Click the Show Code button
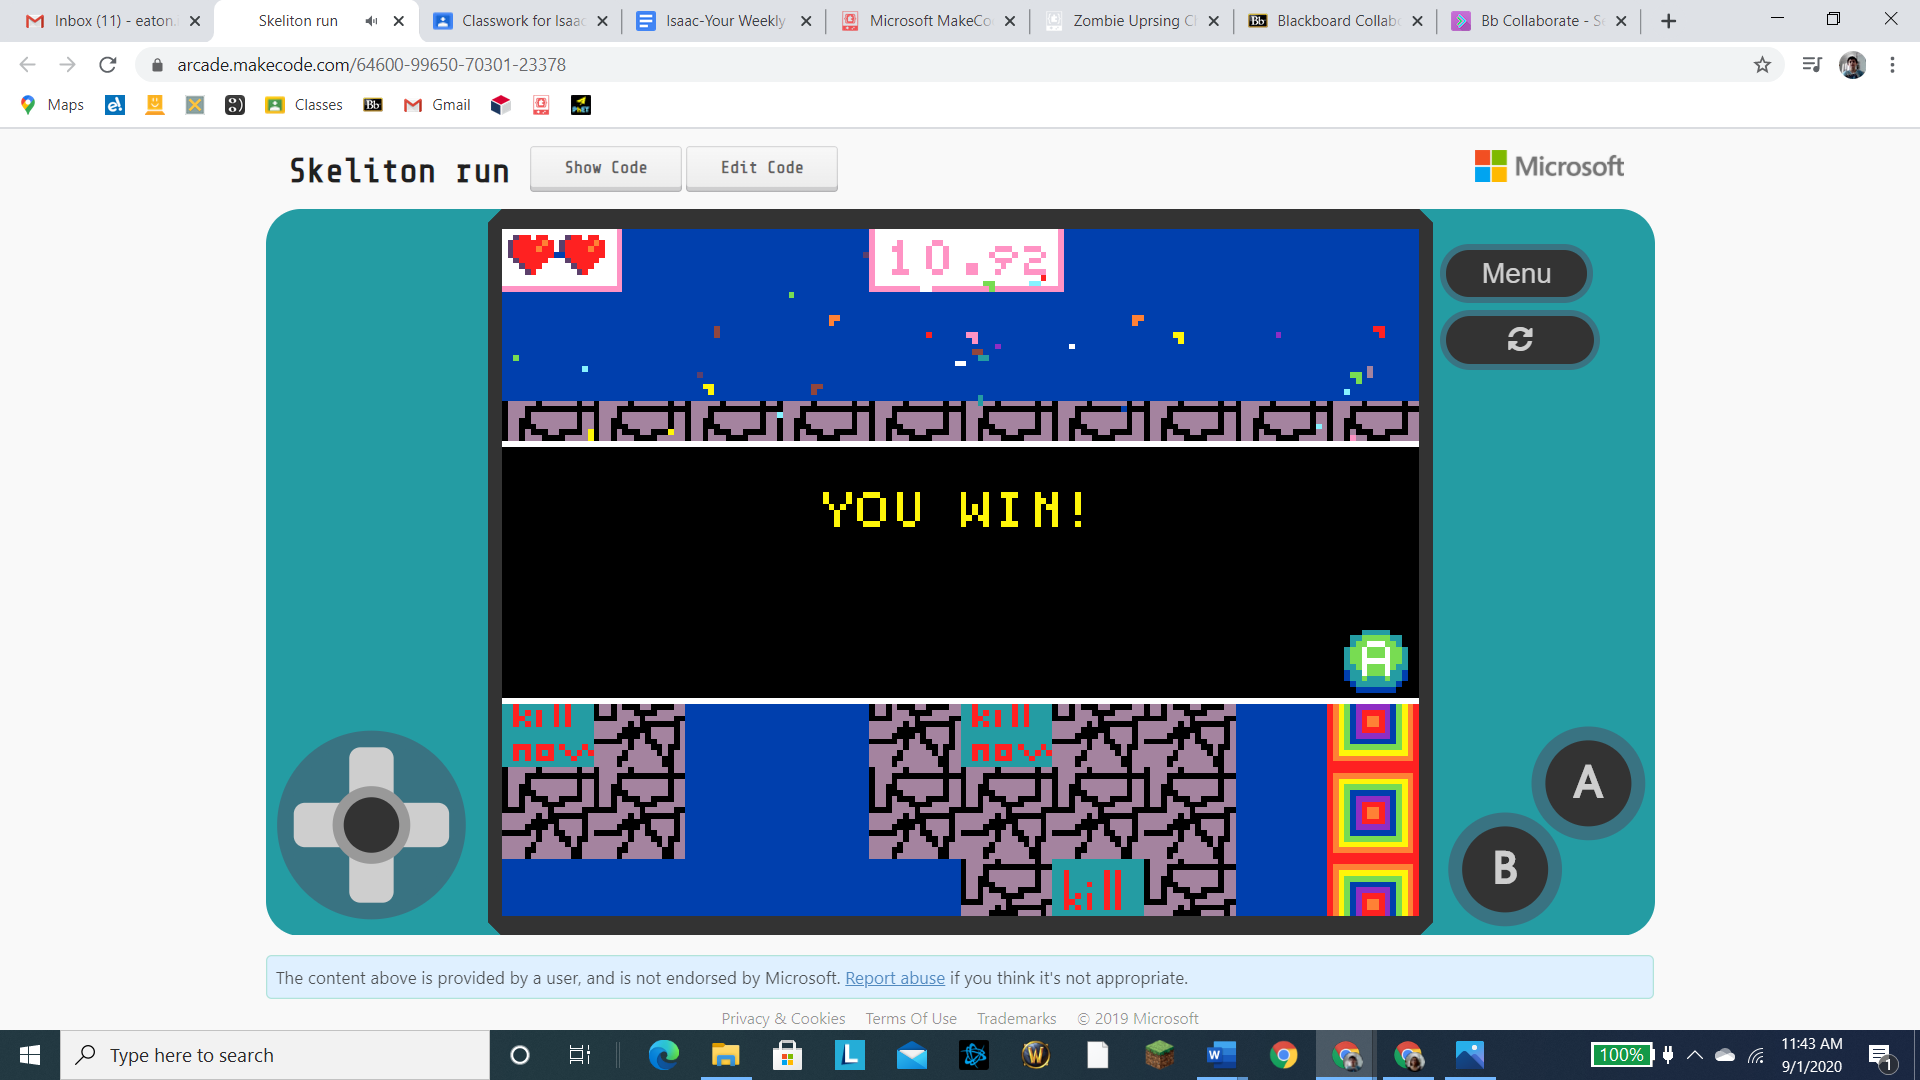This screenshot has height=1080, width=1920. tap(605, 168)
